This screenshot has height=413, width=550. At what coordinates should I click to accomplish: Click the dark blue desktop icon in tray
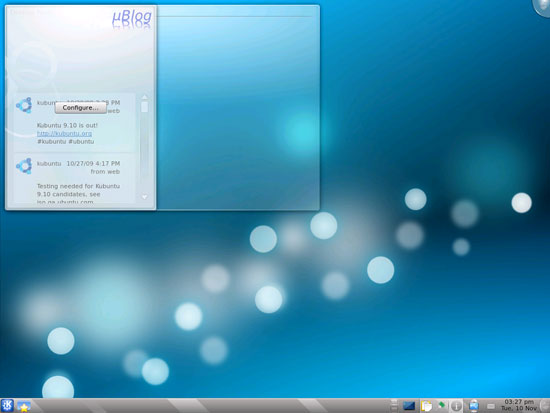(x=409, y=406)
